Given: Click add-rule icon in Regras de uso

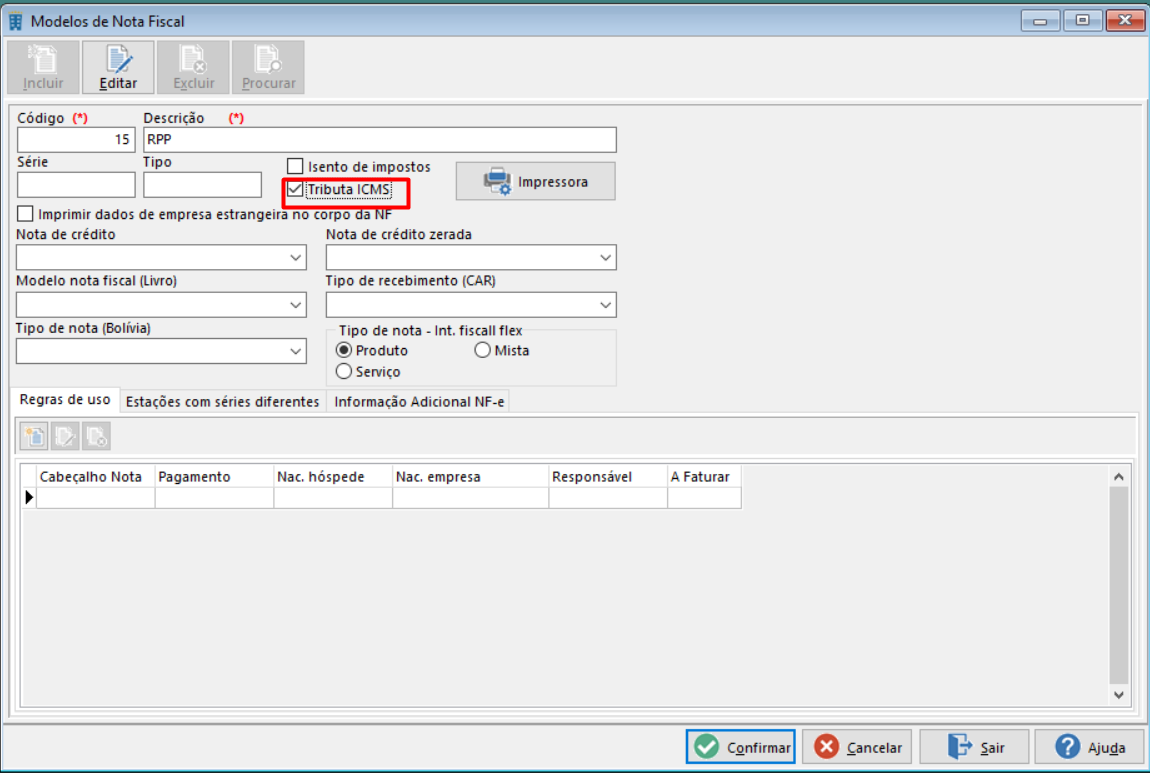Looking at the screenshot, I should point(34,436).
